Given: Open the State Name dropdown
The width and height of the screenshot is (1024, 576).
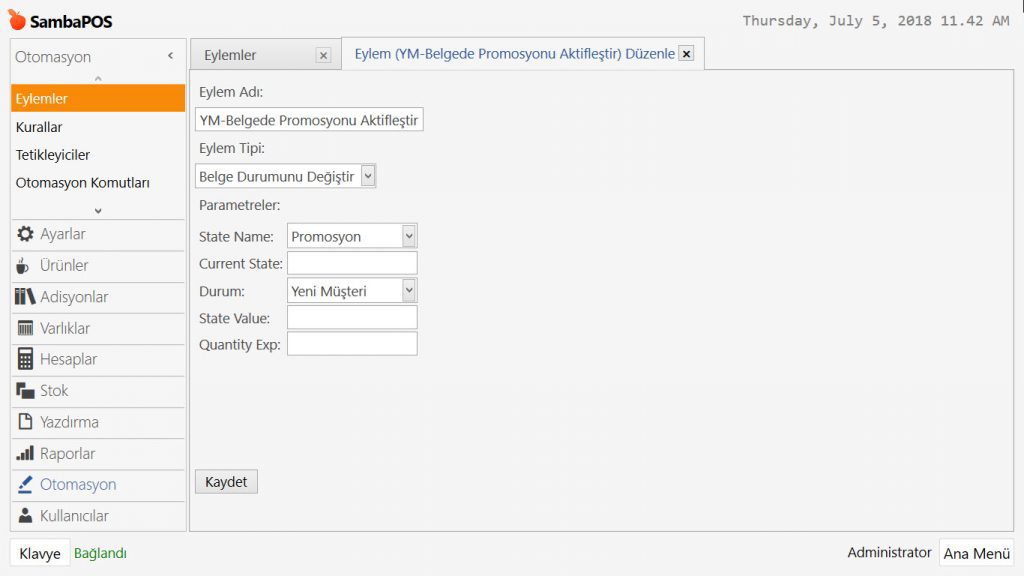Looking at the screenshot, I should [x=408, y=236].
